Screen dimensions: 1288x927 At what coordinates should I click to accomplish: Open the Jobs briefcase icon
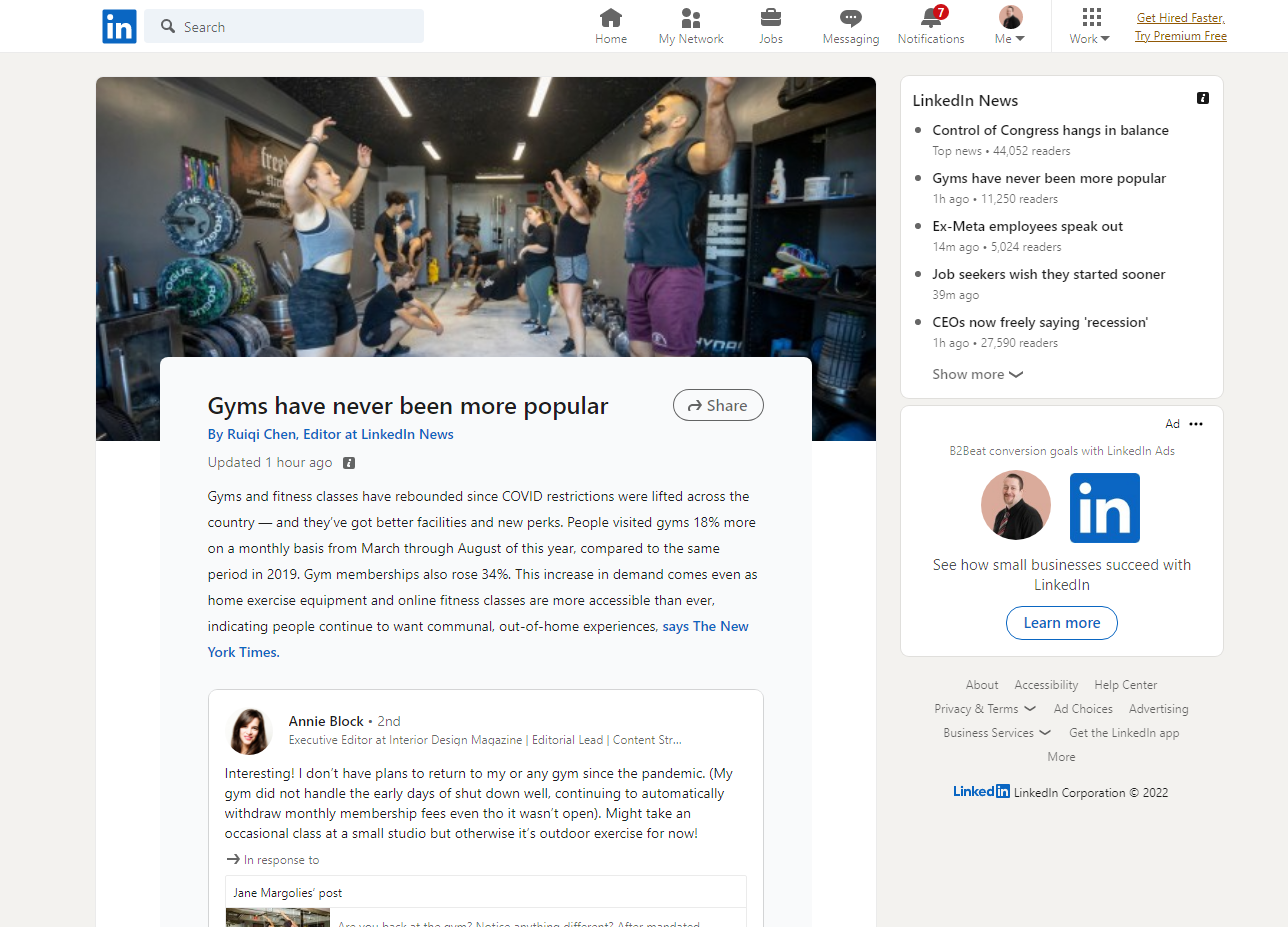[x=770, y=18]
